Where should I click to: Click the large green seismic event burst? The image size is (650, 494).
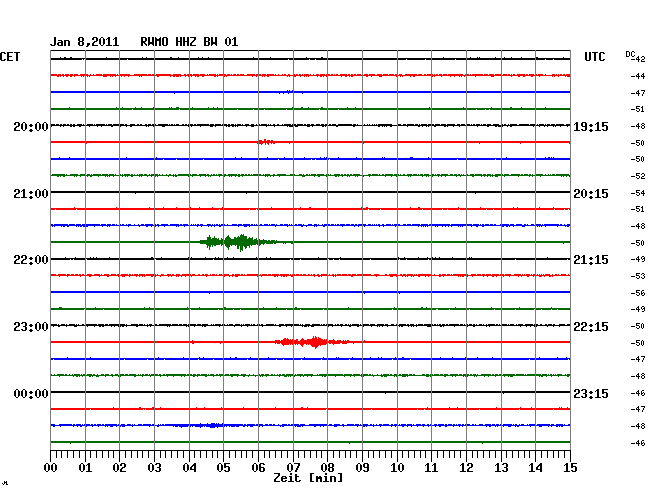240,242
